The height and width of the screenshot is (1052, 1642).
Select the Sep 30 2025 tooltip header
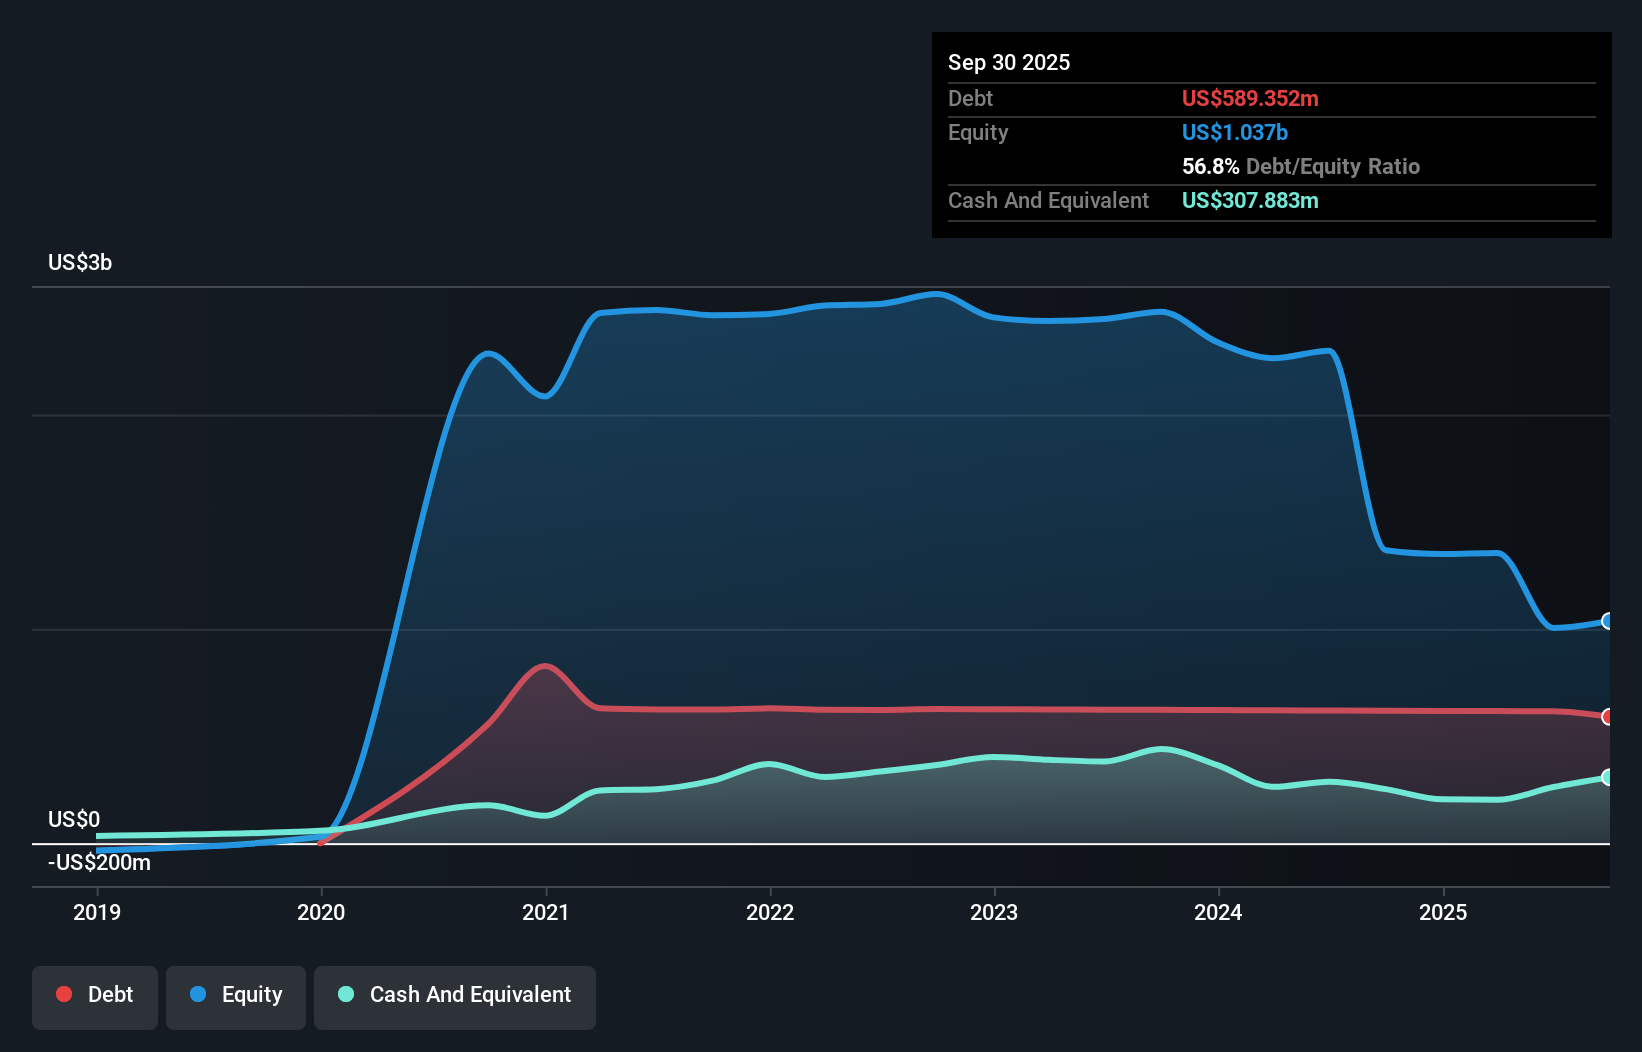(1010, 62)
